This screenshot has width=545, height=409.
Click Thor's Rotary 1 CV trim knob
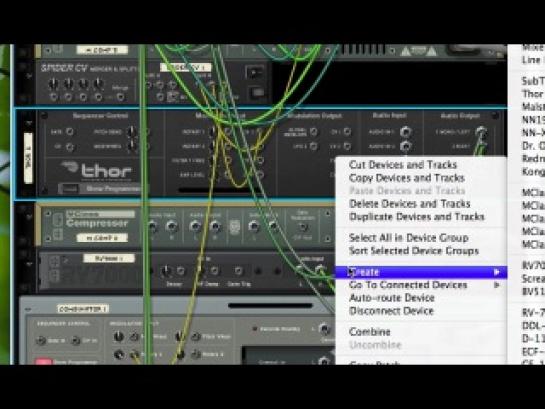[212, 132]
